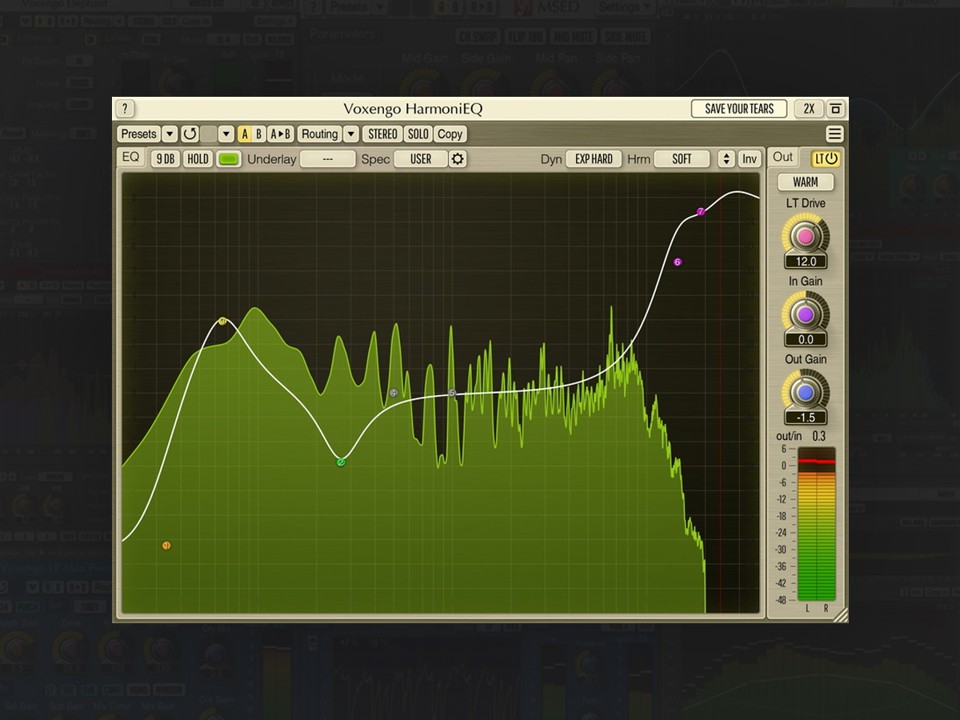Switch to the EQ tab
The height and width of the screenshot is (720, 960).
(131, 157)
